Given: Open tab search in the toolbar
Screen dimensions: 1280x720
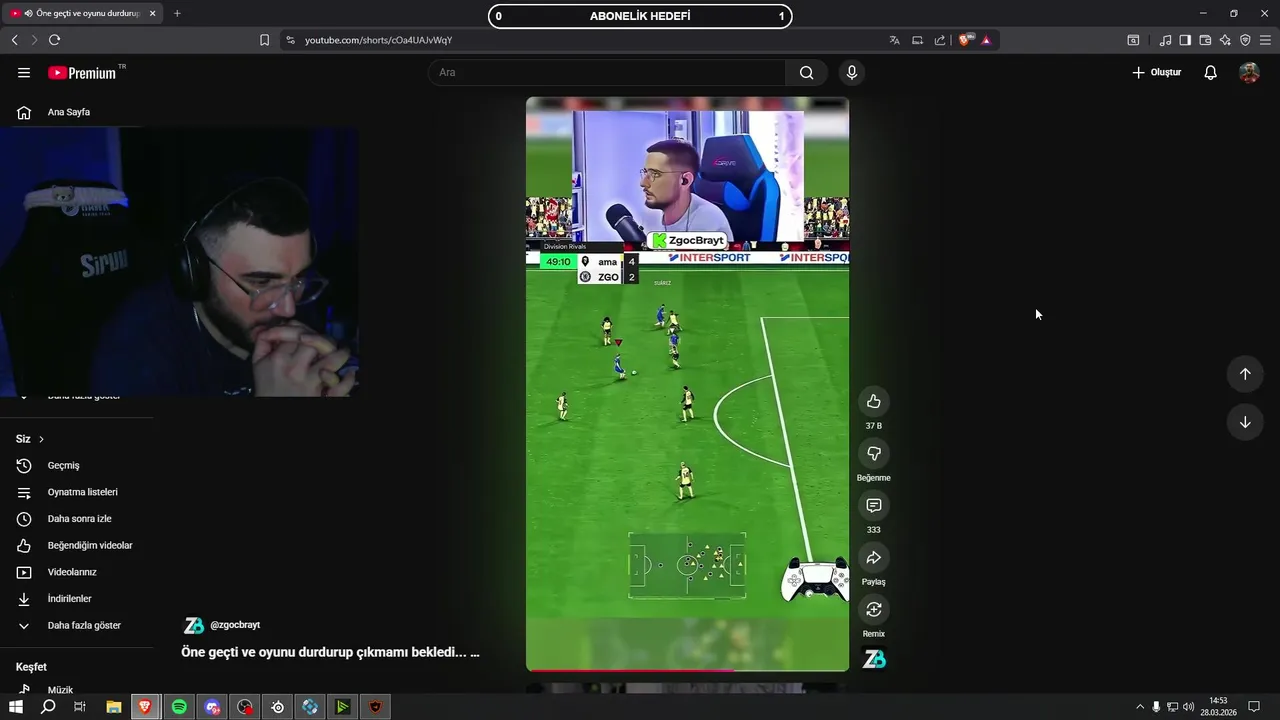Looking at the screenshot, I should (1133, 40).
